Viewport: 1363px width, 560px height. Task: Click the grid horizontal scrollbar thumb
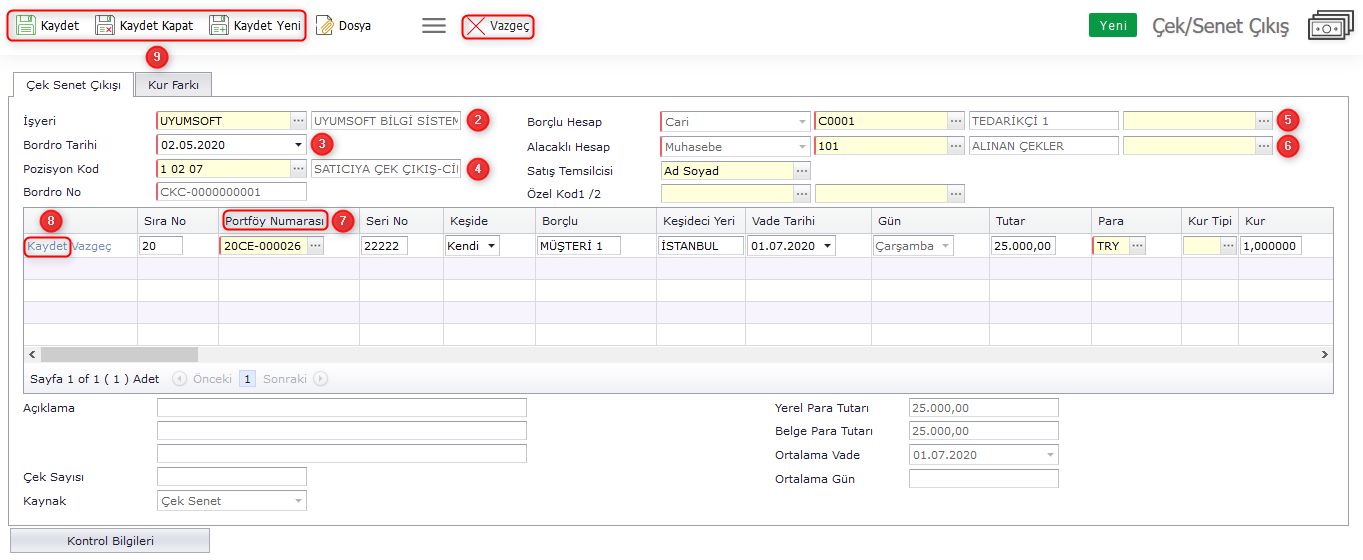click(x=119, y=354)
